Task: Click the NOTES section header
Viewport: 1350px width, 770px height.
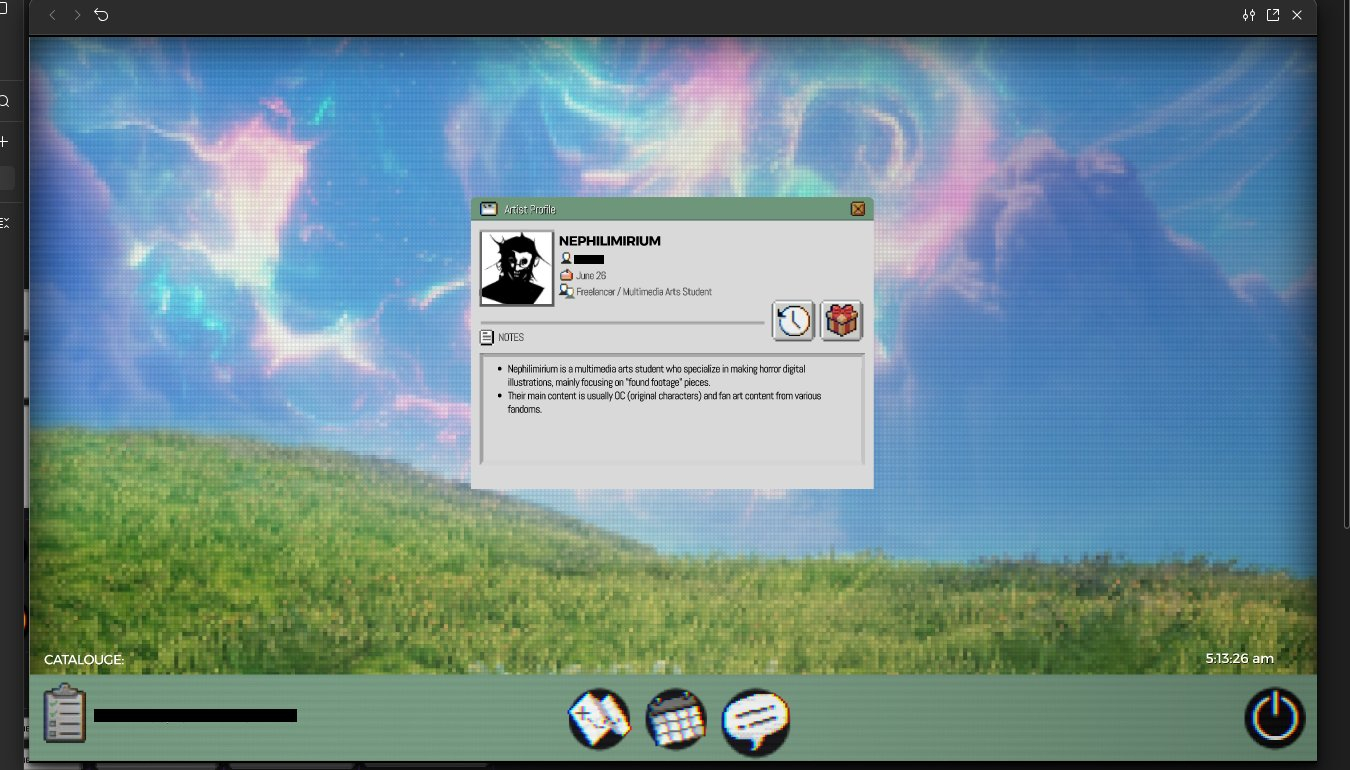Action: coord(510,338)
